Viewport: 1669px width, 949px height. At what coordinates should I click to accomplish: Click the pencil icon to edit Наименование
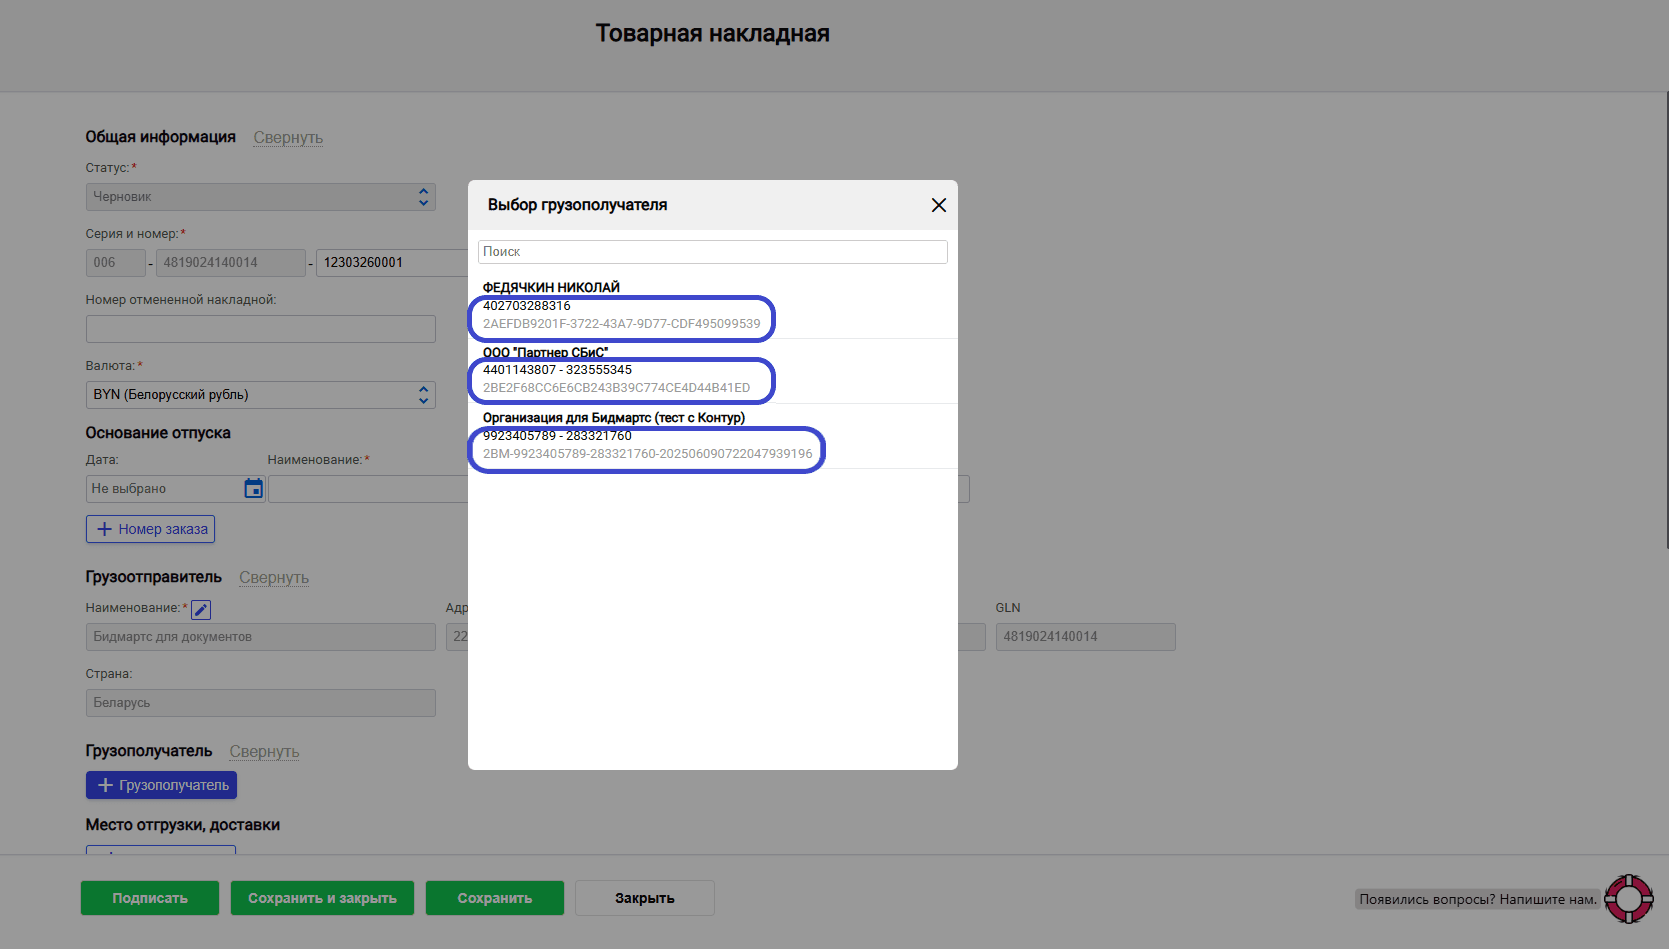pyautogui.click(x=200, y=609)
